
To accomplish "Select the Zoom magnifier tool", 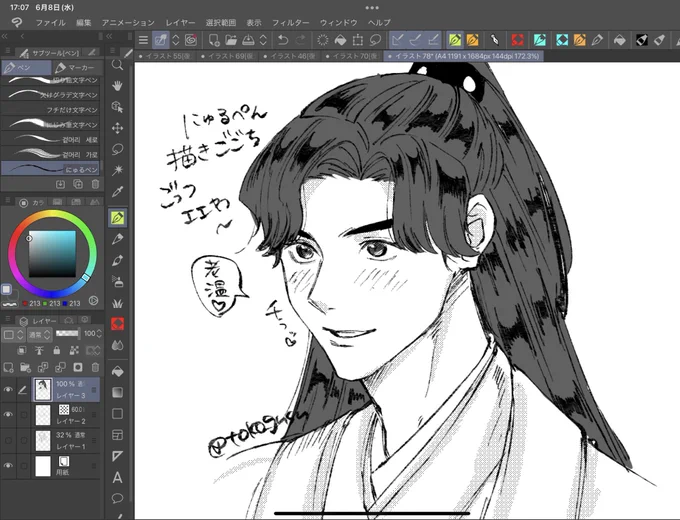I will coord(117,65).
